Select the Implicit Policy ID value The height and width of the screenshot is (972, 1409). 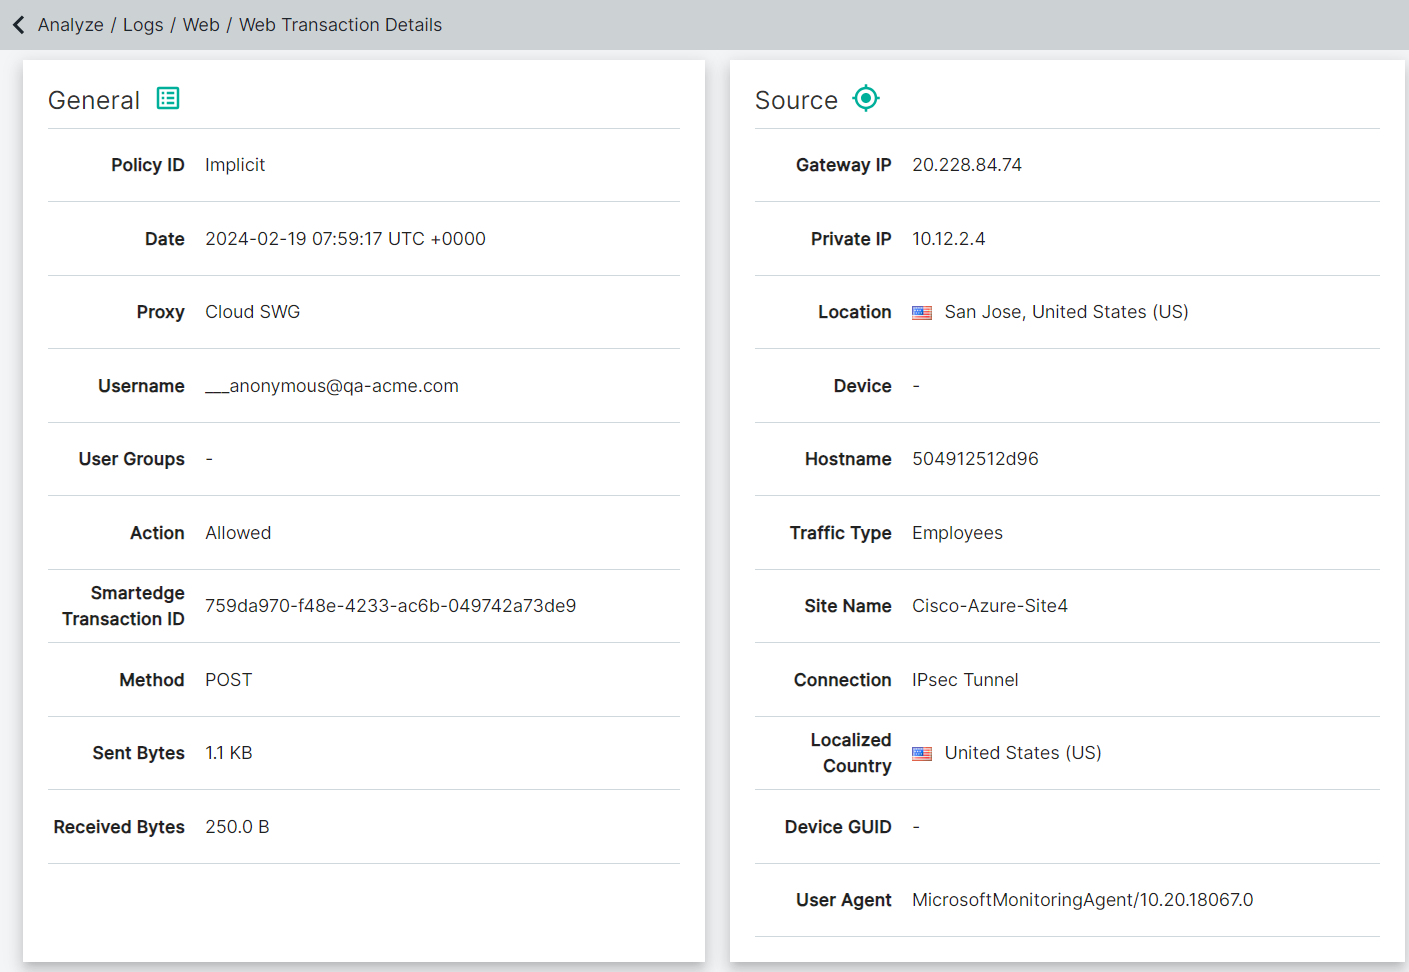point(235,164)
